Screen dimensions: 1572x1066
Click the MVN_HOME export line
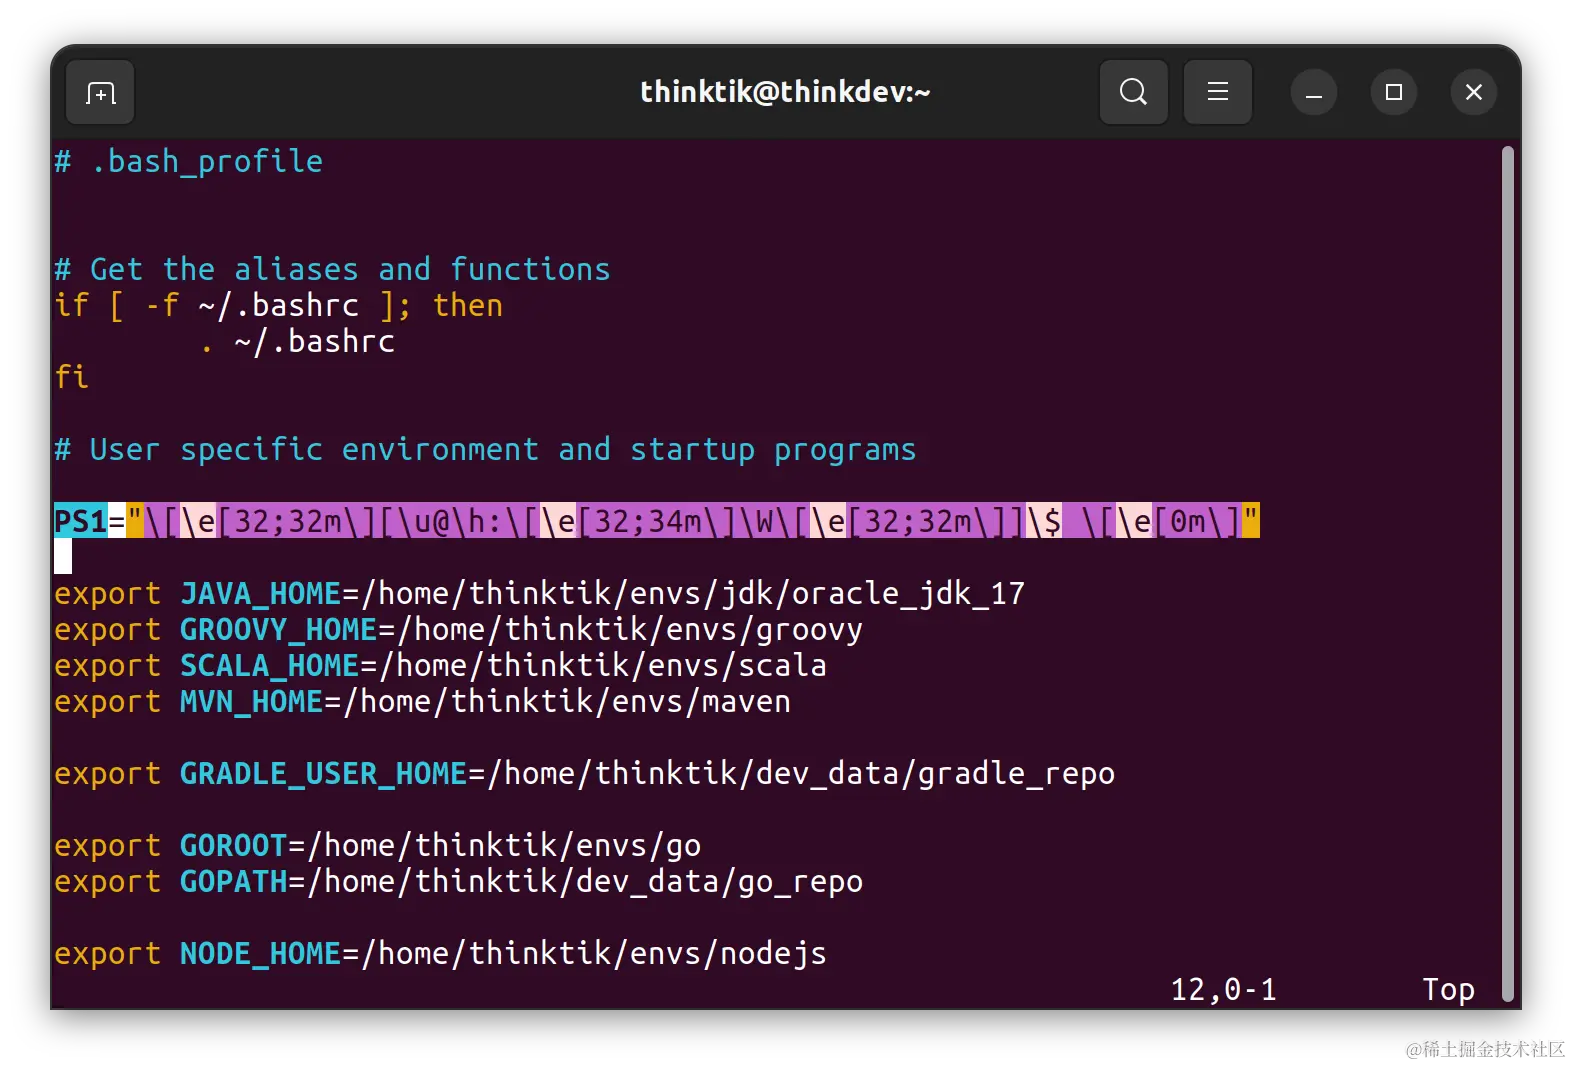(422, 701)
